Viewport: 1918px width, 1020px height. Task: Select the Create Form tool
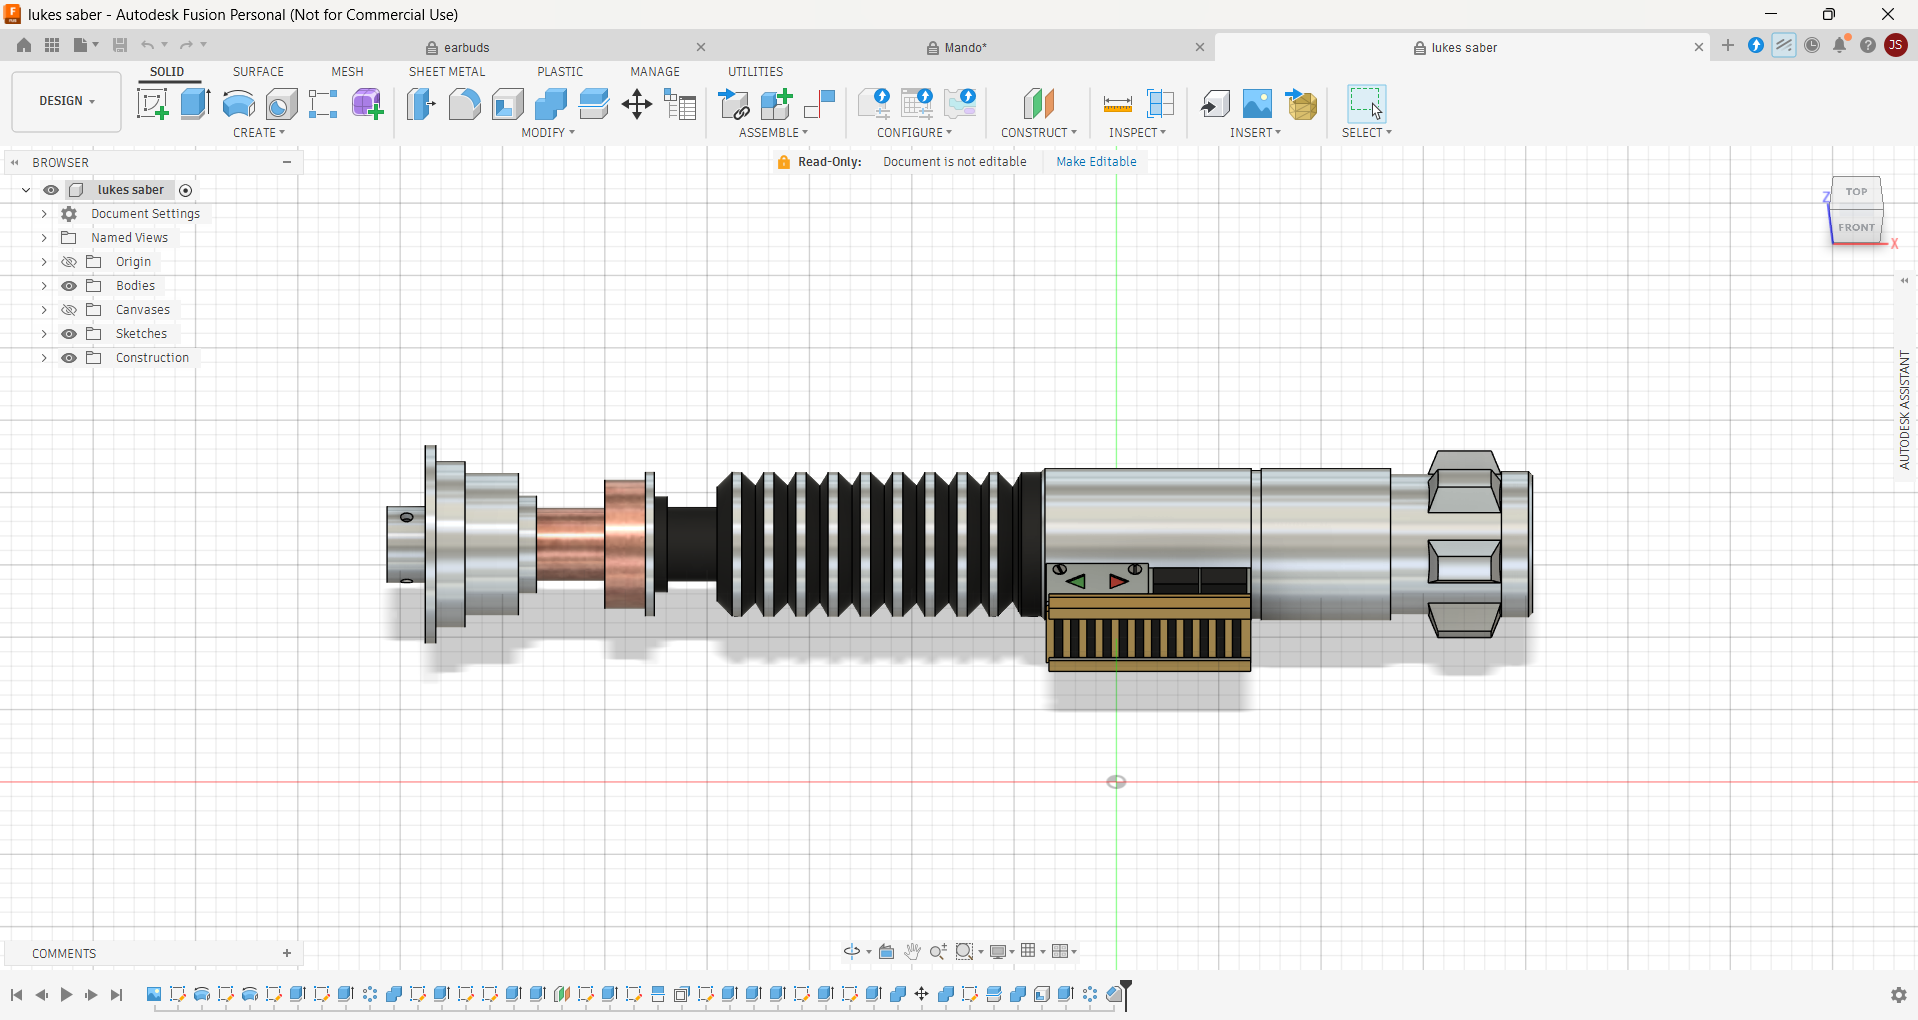(367, 104)
